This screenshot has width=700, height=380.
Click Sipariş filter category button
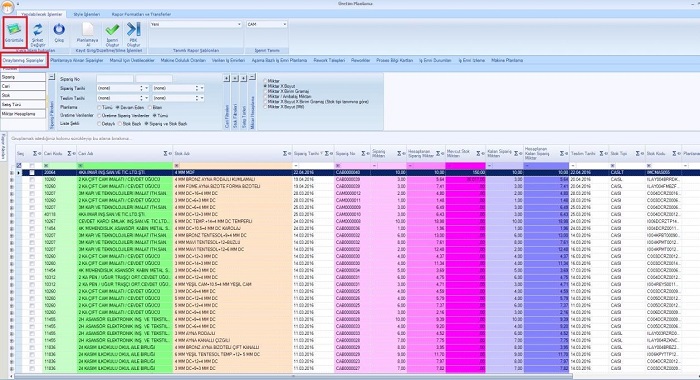coord(23,77)
